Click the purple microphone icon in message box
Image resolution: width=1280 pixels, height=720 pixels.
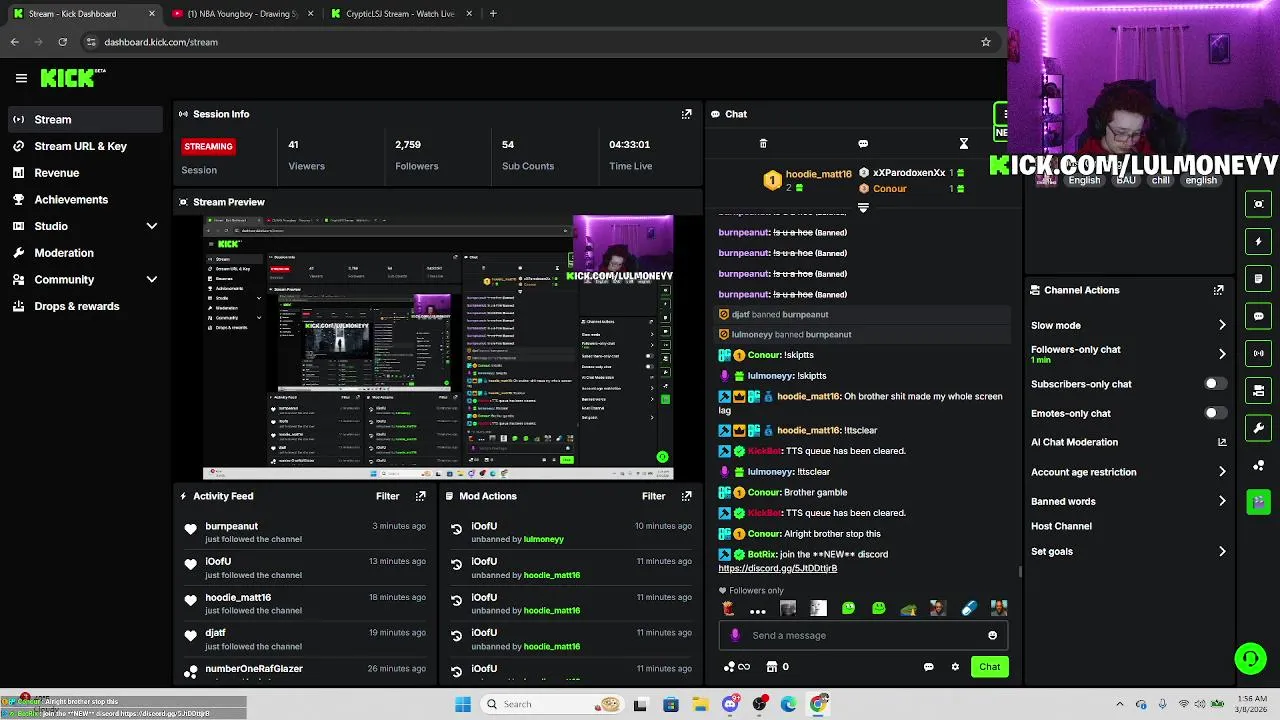735,635
